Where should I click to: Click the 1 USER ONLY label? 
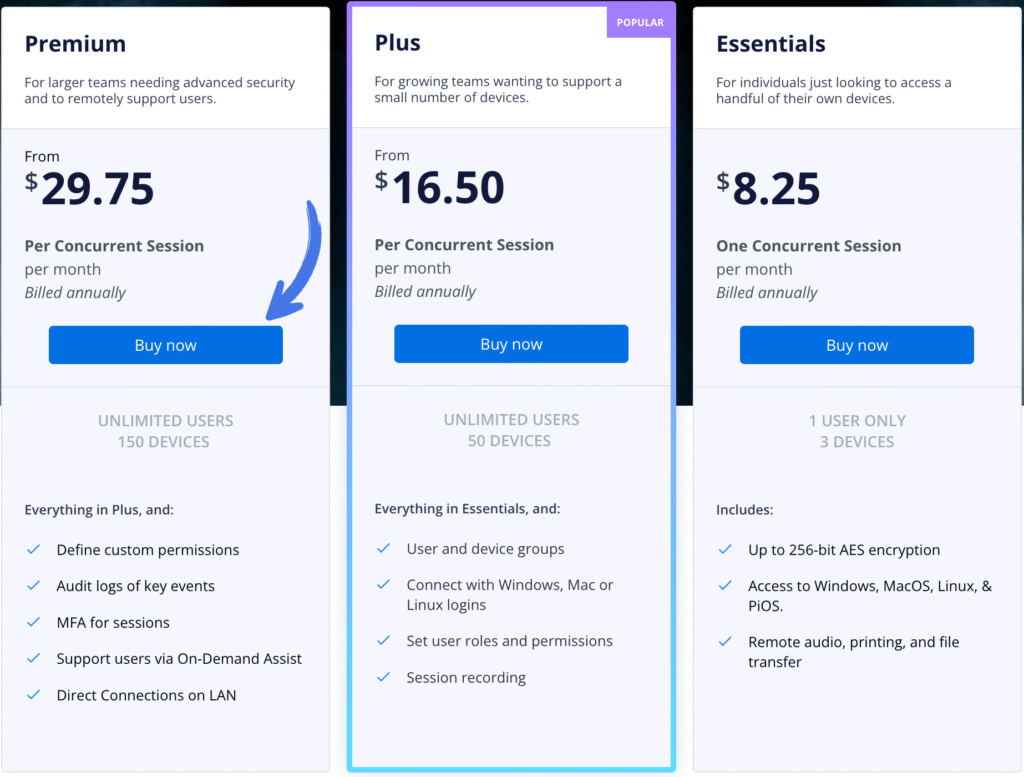tap(857, 421)
